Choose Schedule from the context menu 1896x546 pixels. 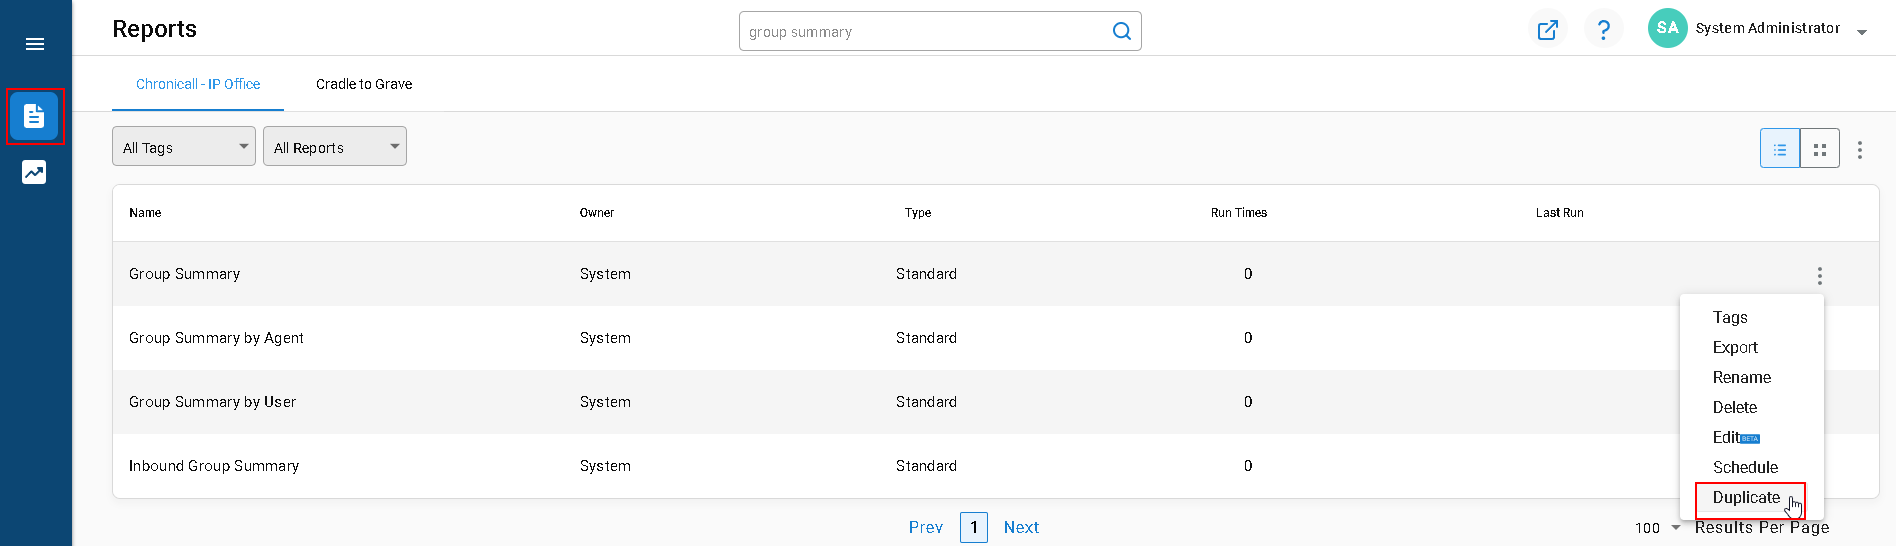(x=1745, y=467)
